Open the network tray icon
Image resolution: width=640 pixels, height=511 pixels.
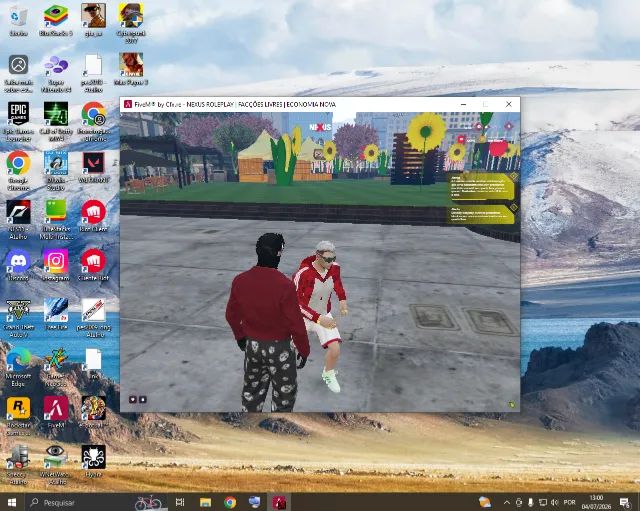point(542,502)
